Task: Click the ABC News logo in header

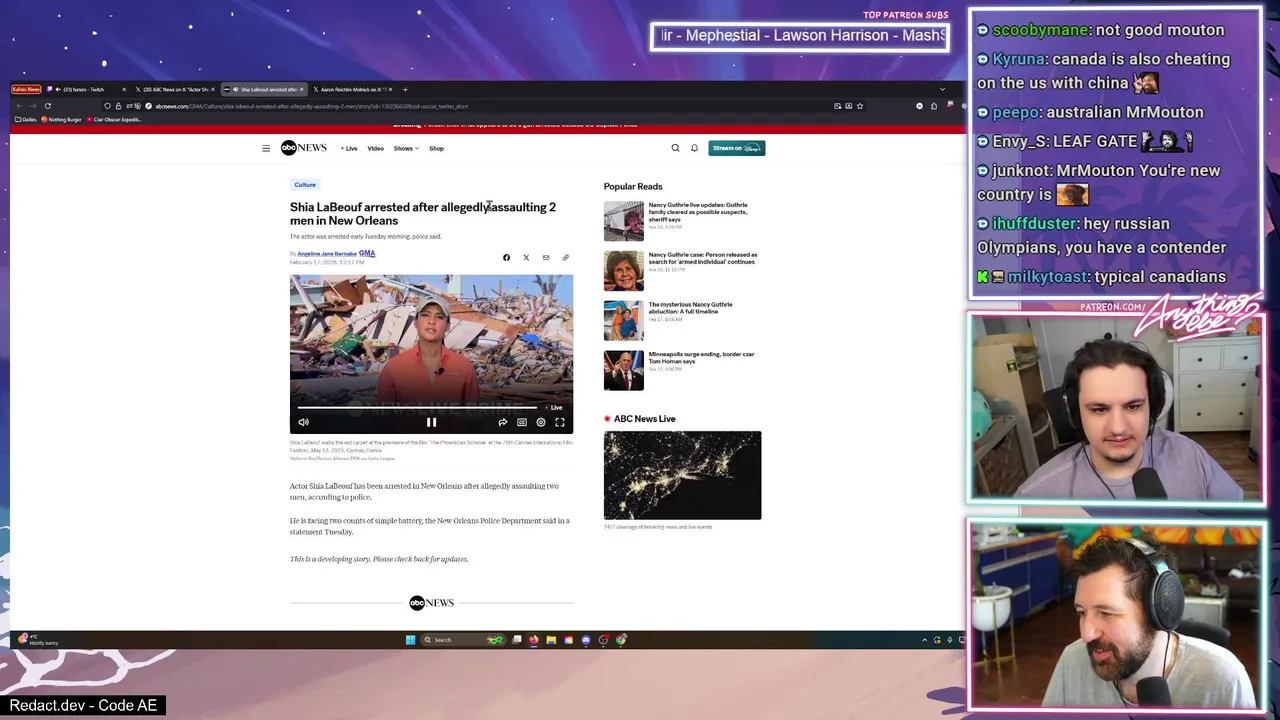Action: pos(303,148)
